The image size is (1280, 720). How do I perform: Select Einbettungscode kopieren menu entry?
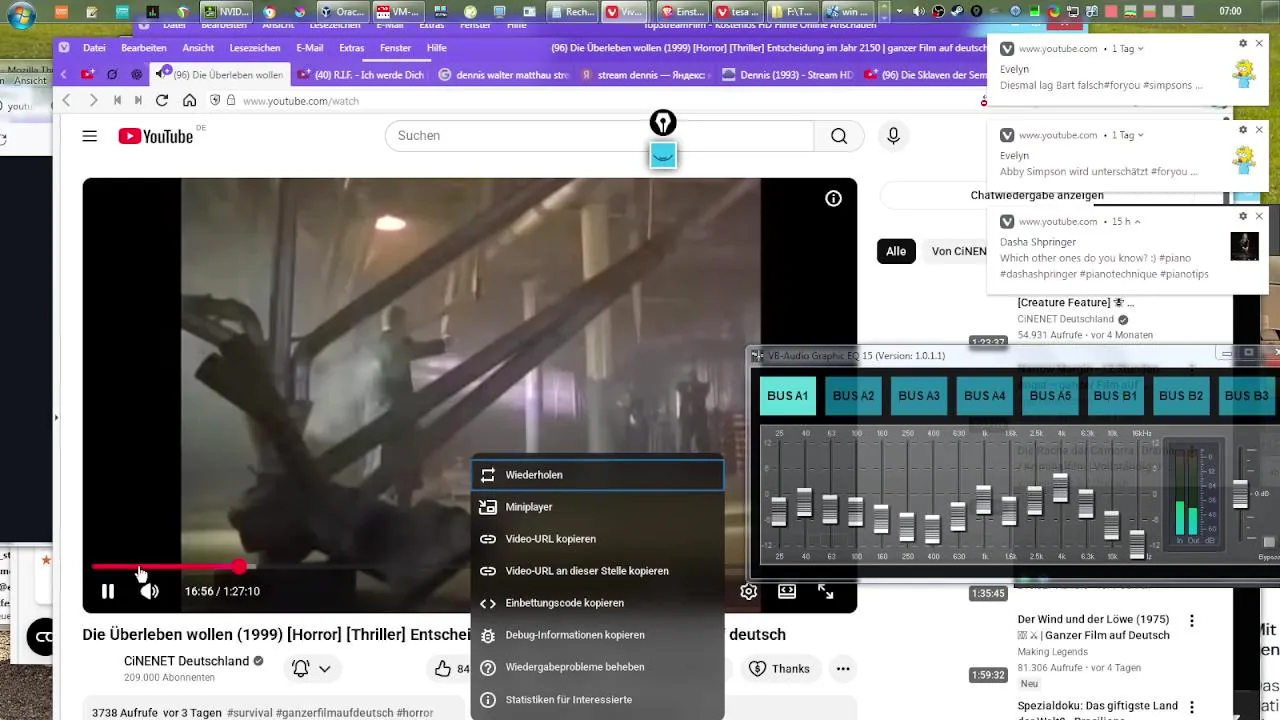(x=597, y=603)
